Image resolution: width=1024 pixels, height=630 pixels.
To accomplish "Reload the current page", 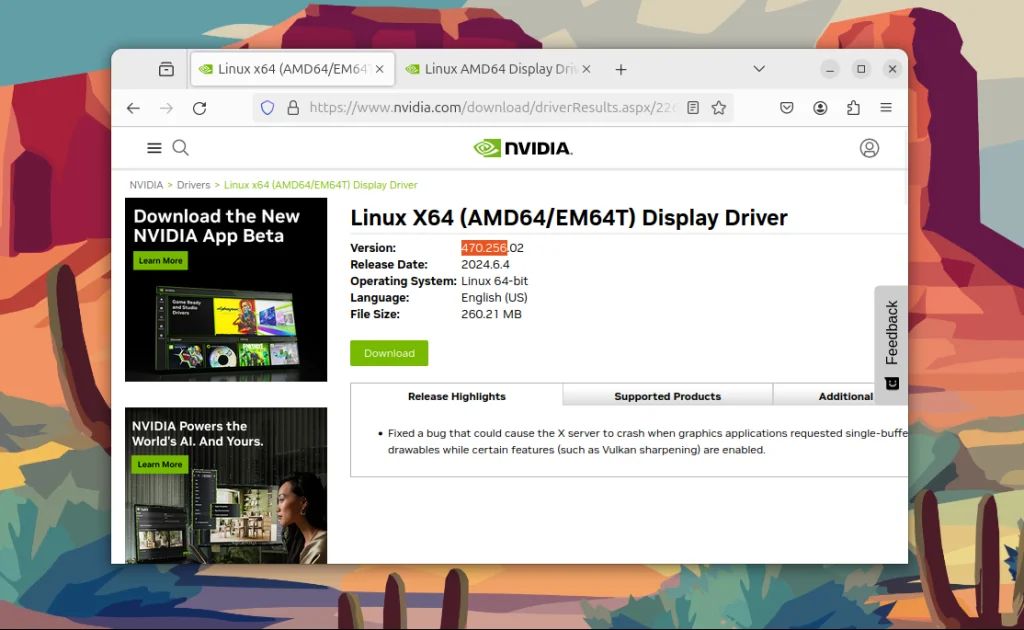I will pos(200,108).
